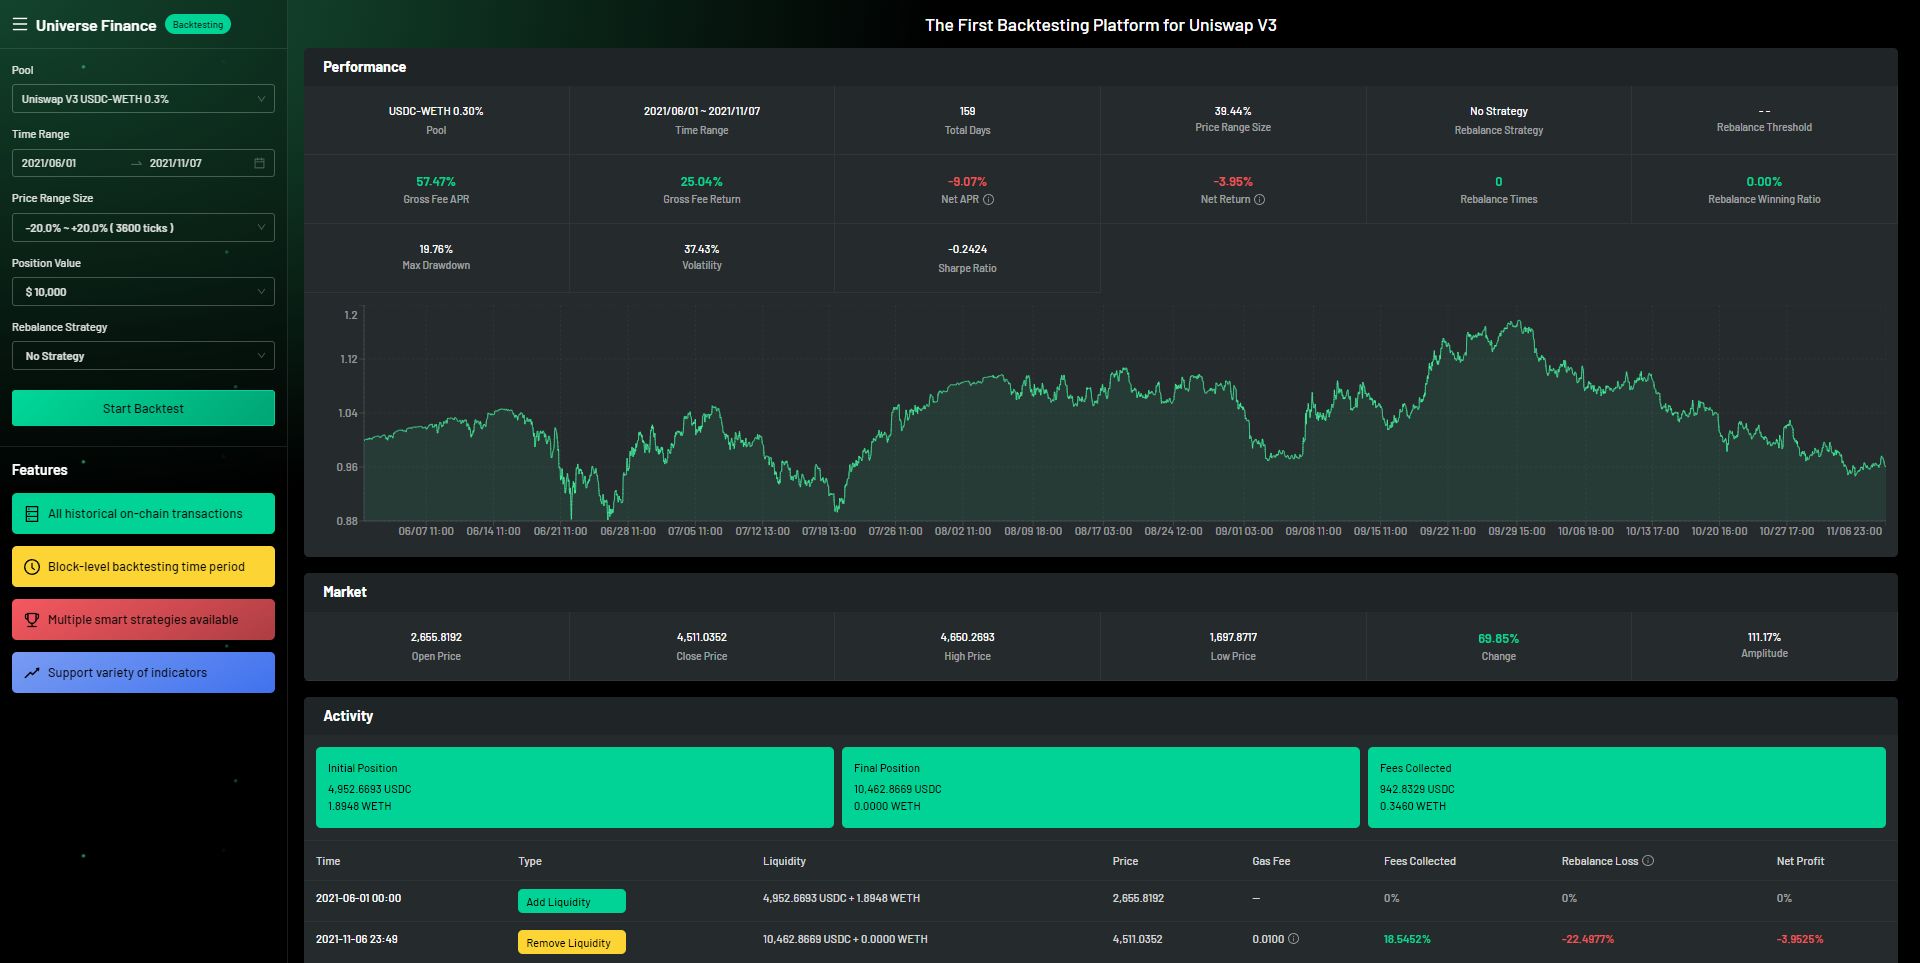Click the -0.2424 Sharpe Ratio value
The height and width of the screenshot is (963, 1920).
[967, 249]
